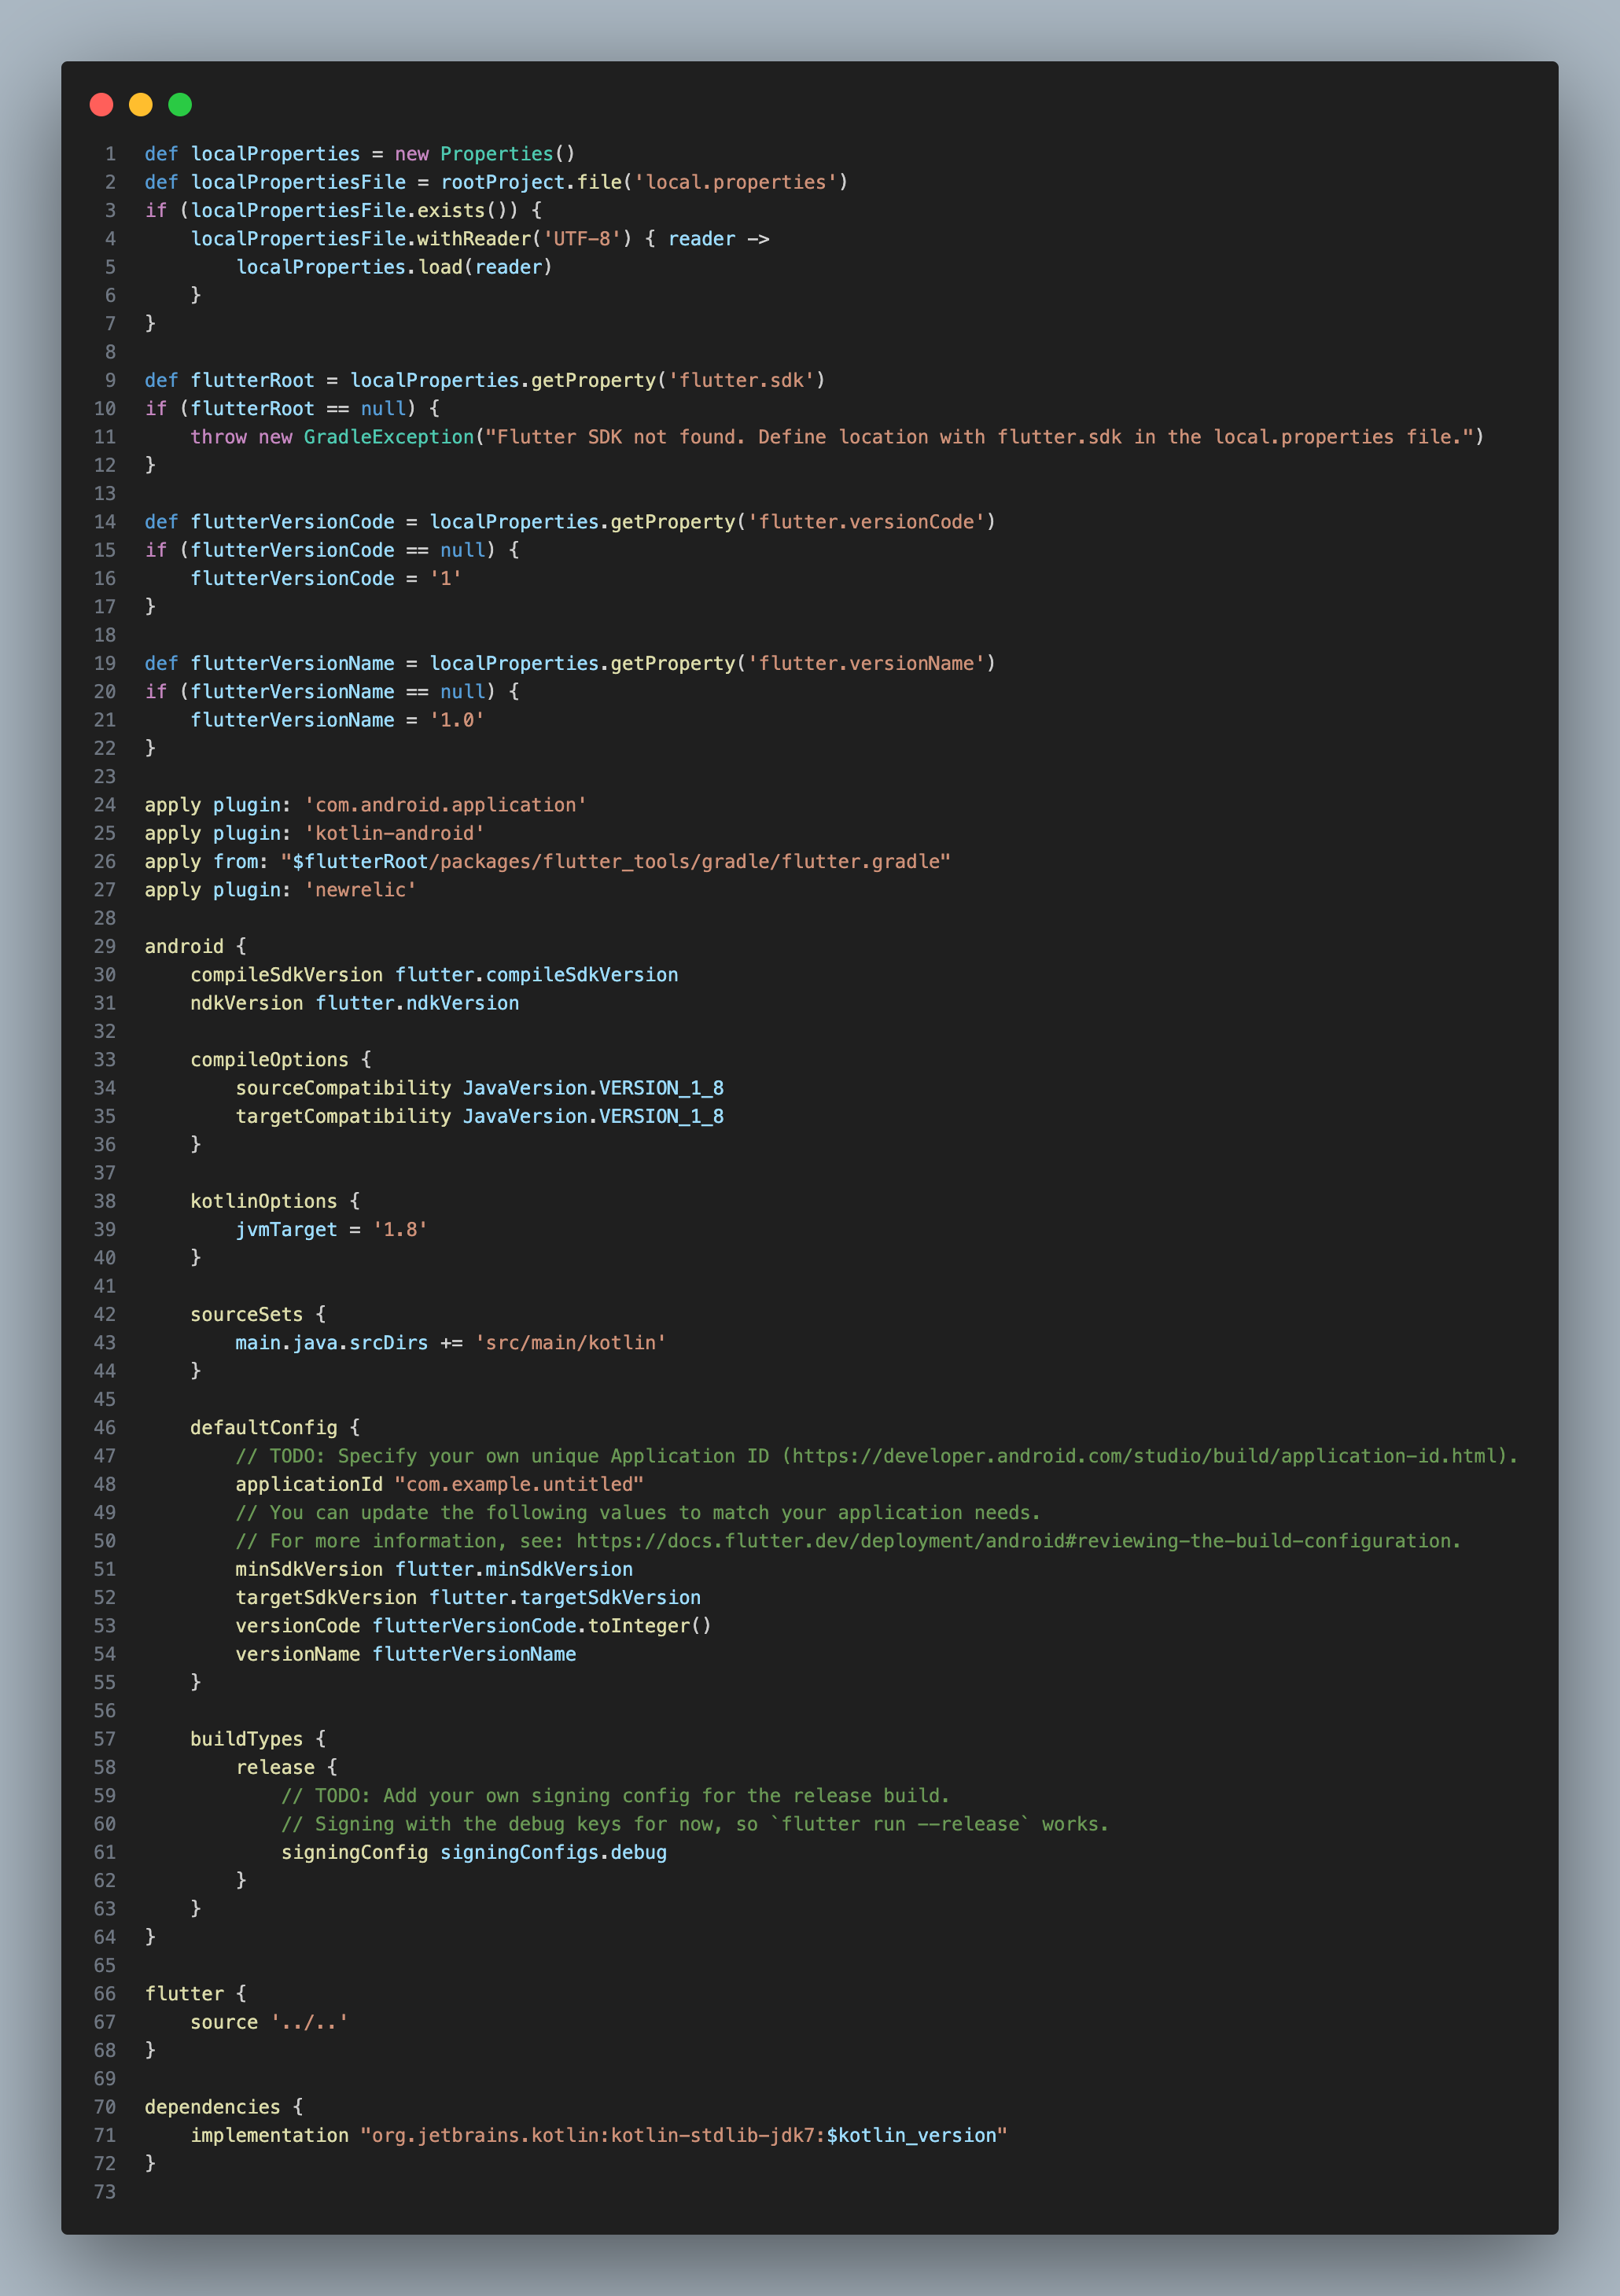Screen dimensions: 1620x2296
Task: Click the red close window dot
Action: pyautogui.click(x=101, y=104)
